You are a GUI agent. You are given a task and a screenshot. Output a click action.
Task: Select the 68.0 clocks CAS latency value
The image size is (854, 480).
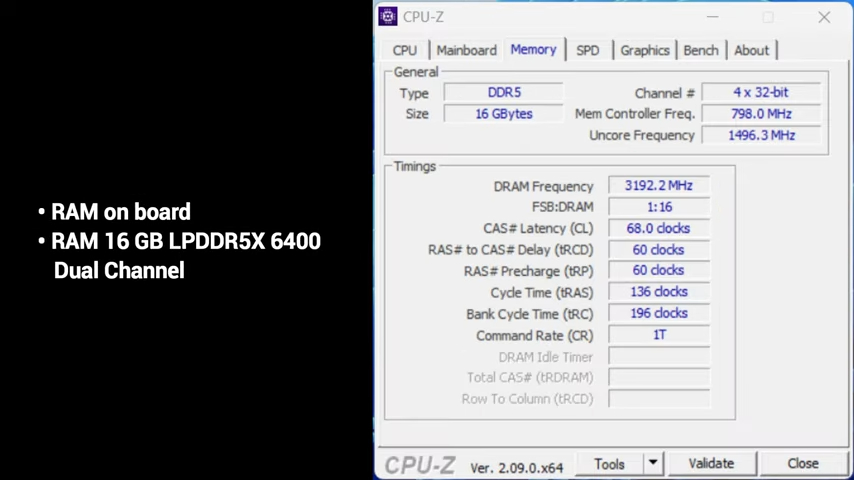point(659,228)
